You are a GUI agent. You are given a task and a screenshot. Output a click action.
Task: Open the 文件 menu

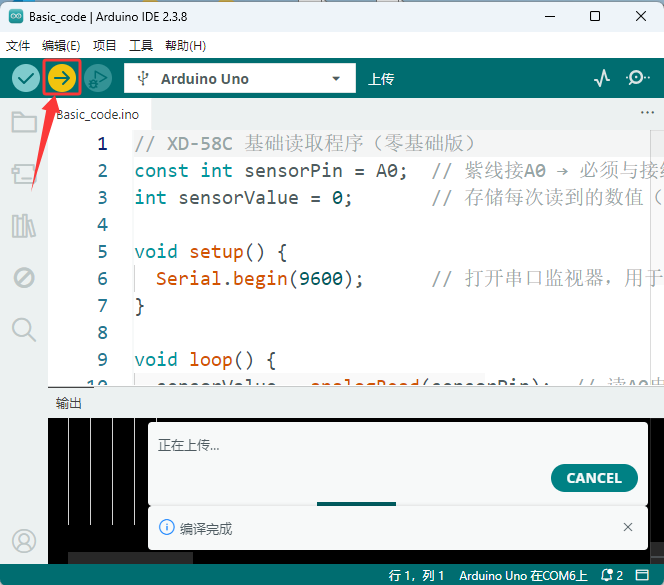[x=18, y=46]
